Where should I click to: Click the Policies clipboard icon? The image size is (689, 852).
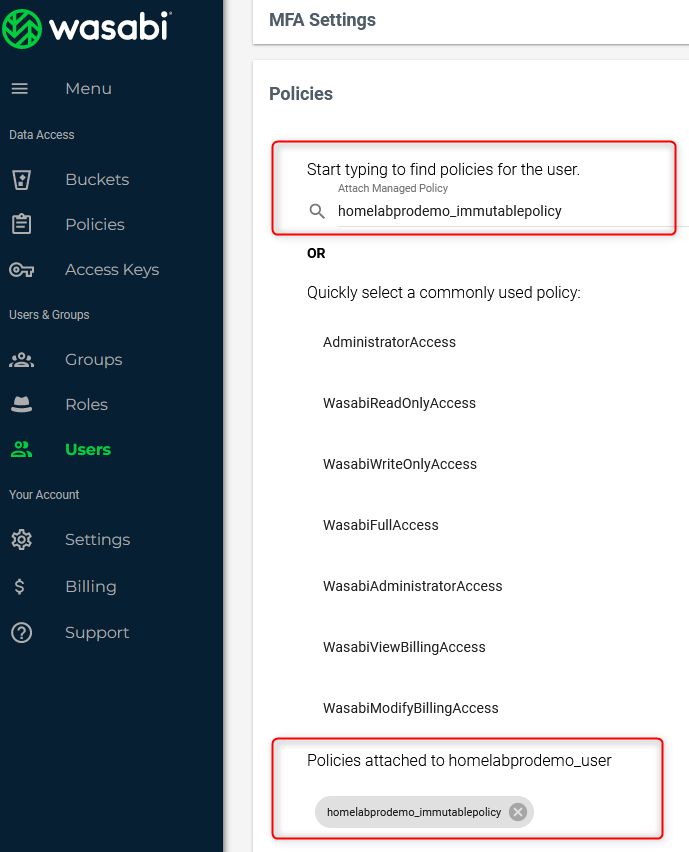pos(21,224)
